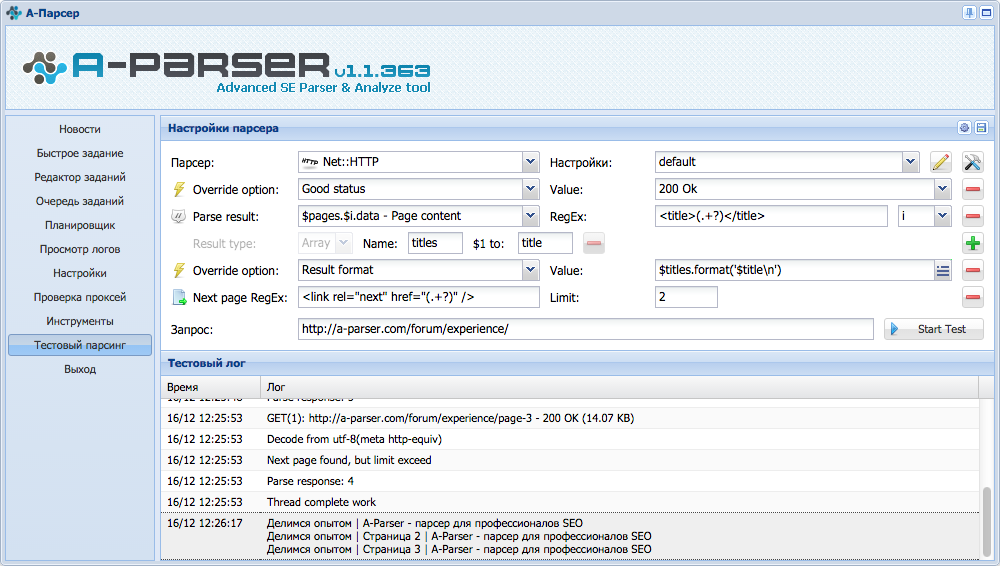Click the lightning icon beside Result format
1000x566 pixels.
179,271
